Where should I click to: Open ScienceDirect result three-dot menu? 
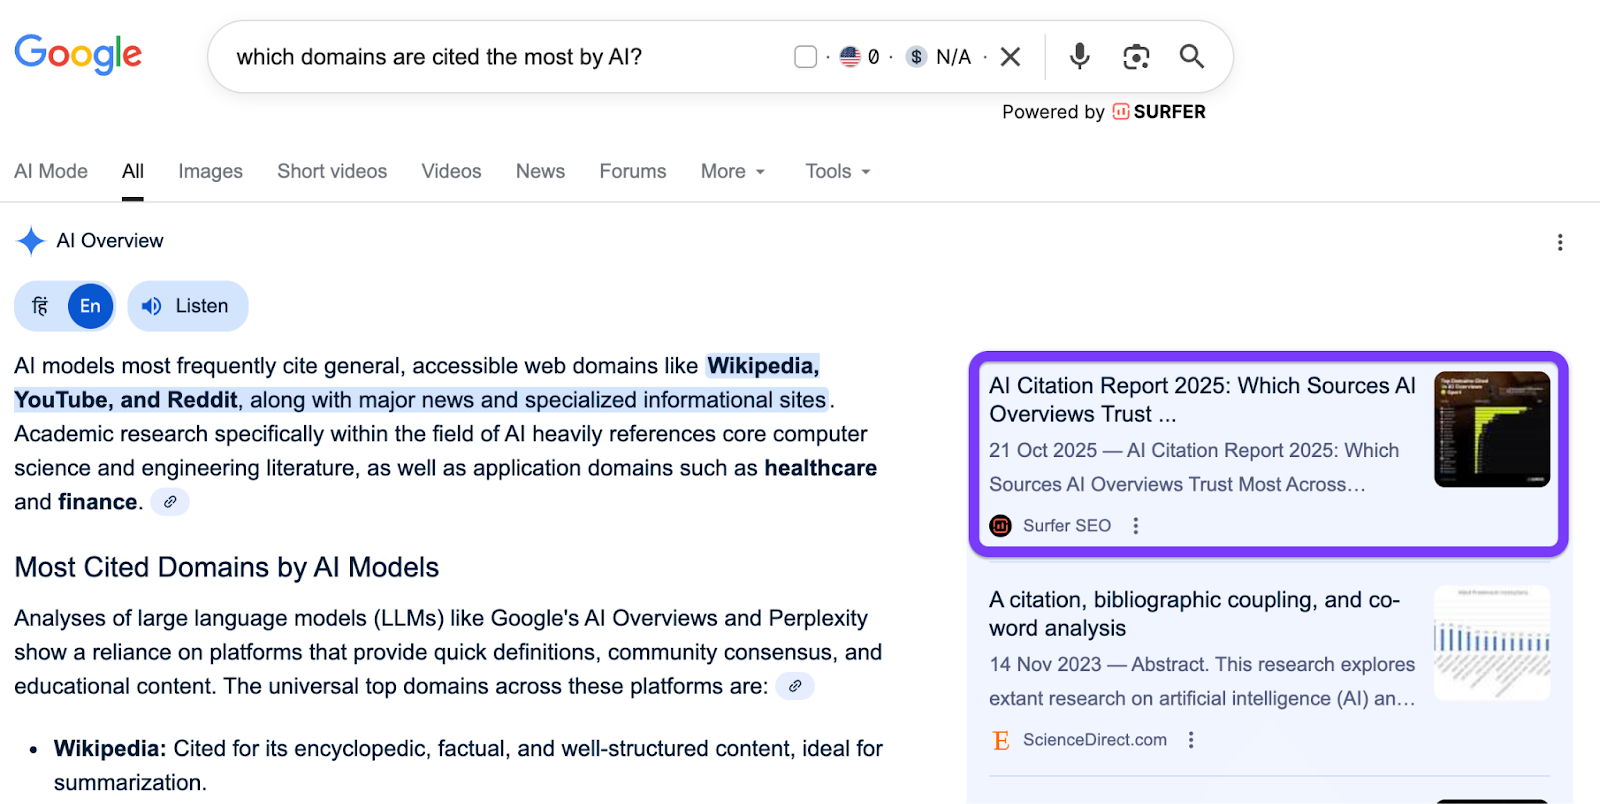[1191, 740]
